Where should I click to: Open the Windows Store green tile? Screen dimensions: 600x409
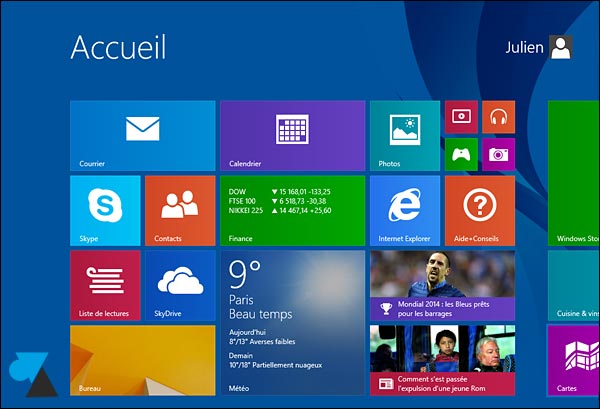(x=574, y=173)
